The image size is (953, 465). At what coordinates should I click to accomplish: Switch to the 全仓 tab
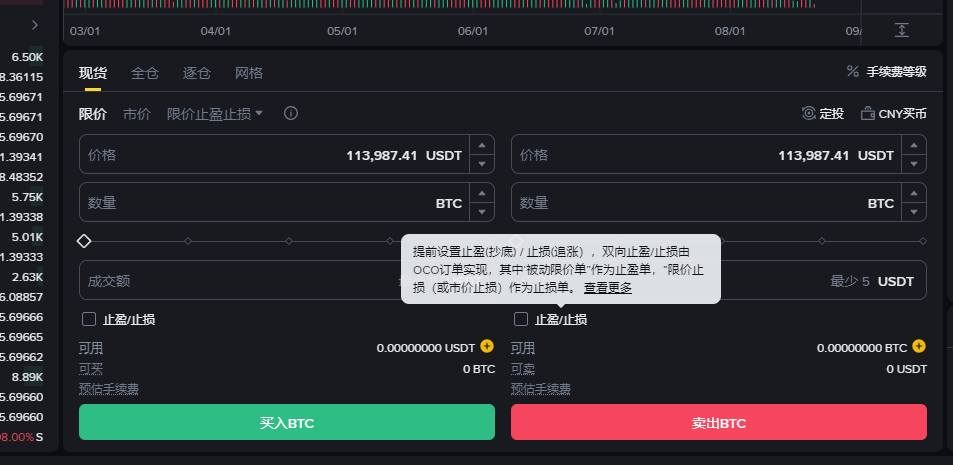point(145,74)
